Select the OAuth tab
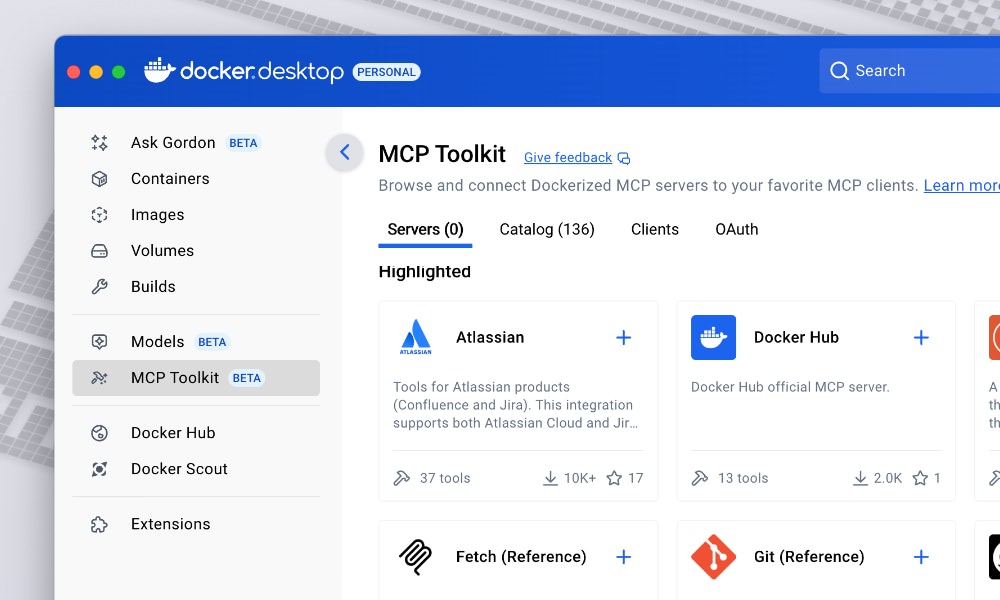This screenshot has height=600, width=1000. tap(736, 229)
